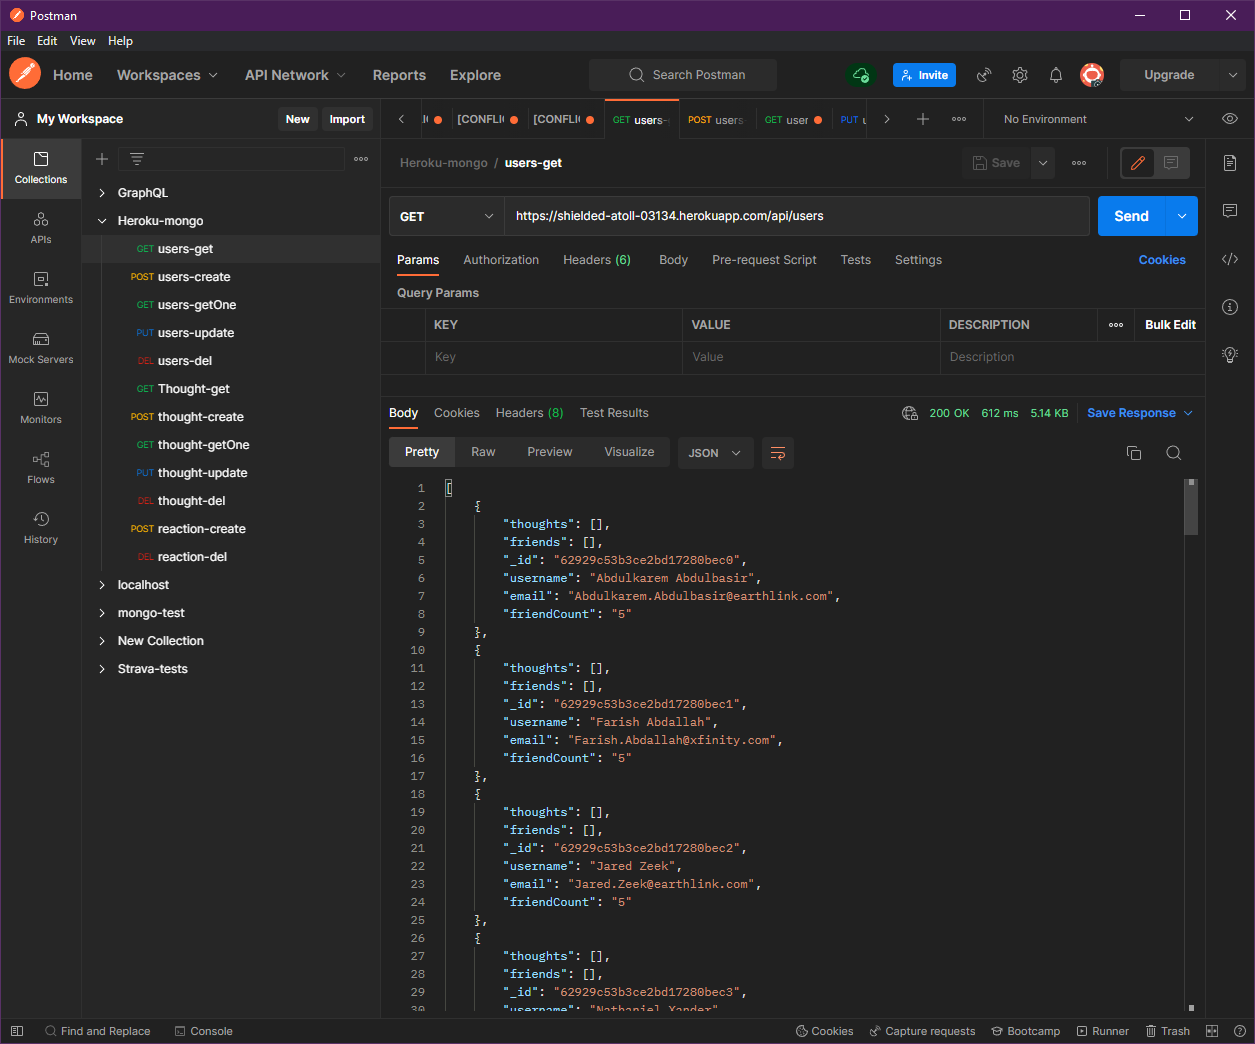Open Postman settings gear
Screen dimensions: 1255x1044
[1019, 75]
